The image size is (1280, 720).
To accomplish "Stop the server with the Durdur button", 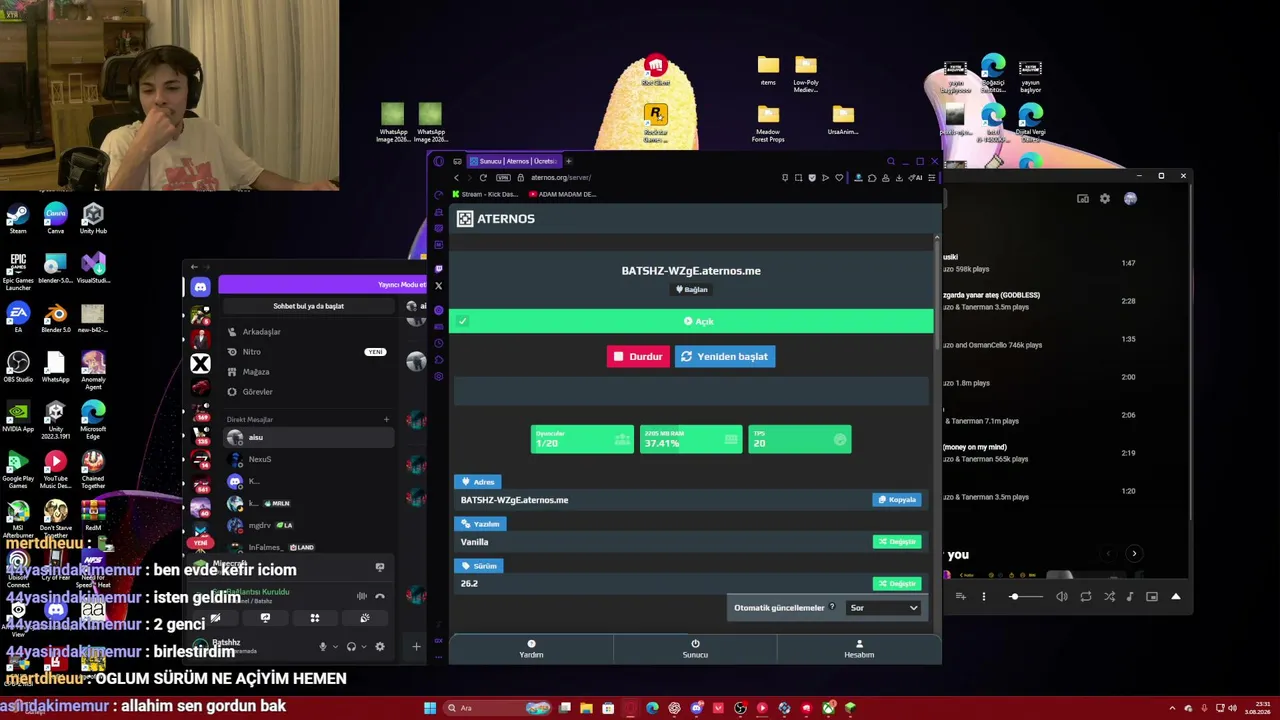I will click(x=638, y=356).
